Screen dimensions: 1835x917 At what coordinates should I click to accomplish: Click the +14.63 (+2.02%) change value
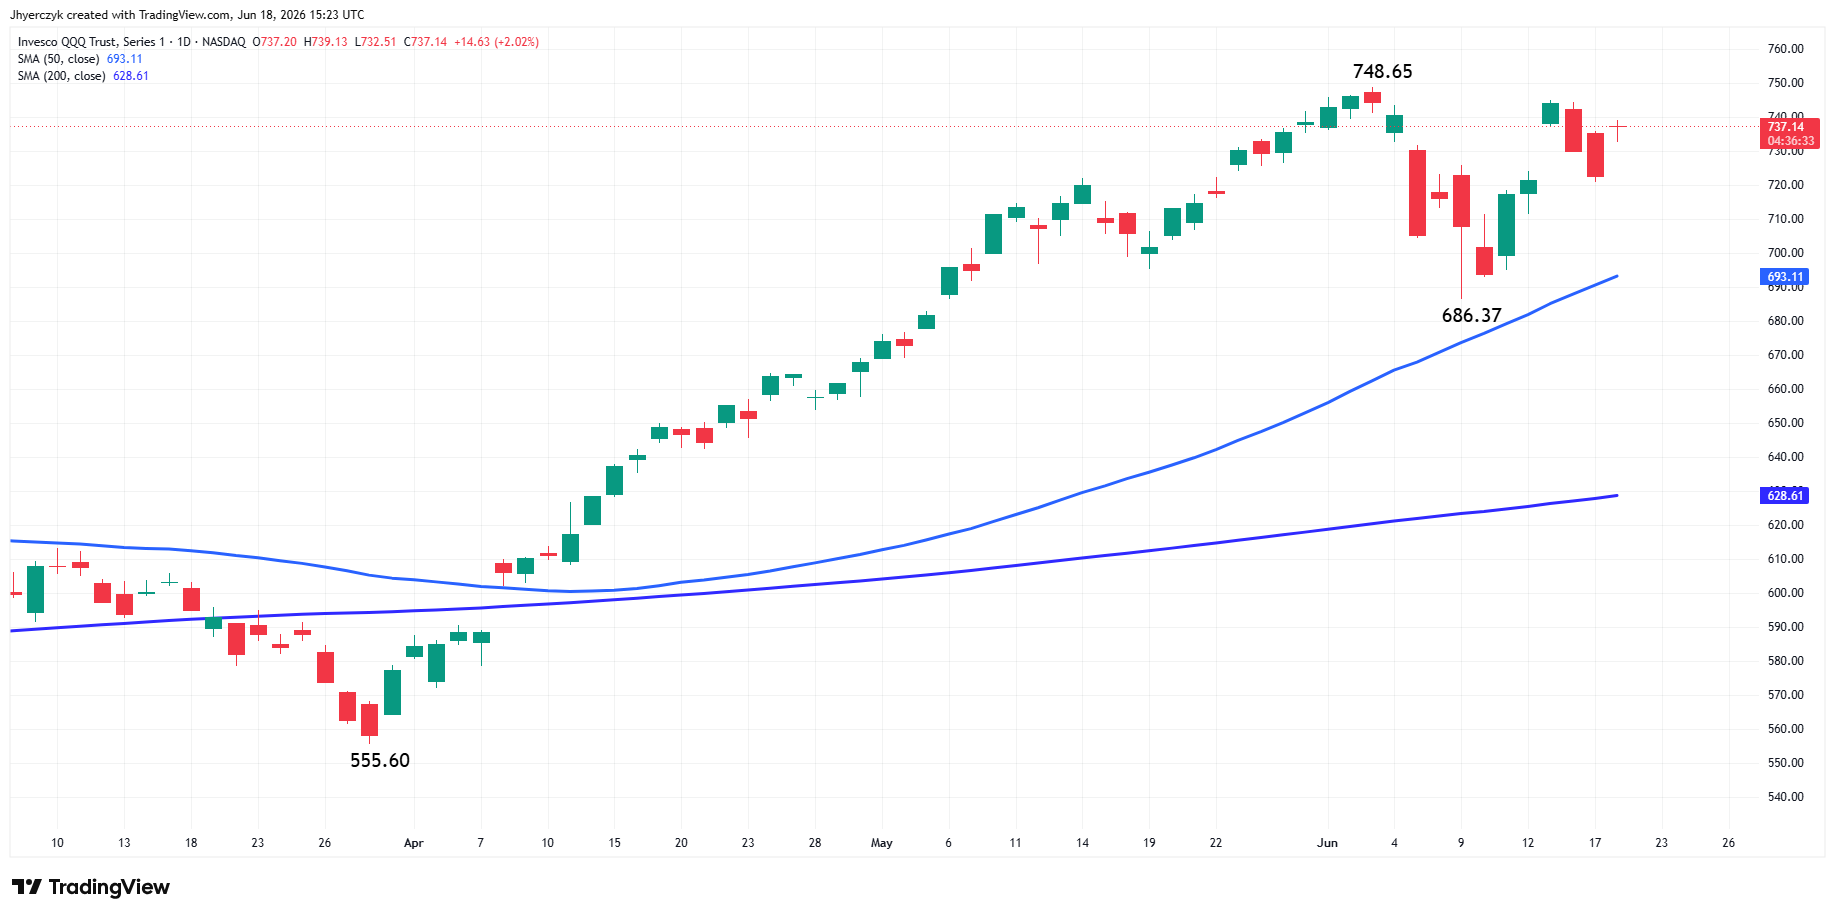click(x=496, y=42)
